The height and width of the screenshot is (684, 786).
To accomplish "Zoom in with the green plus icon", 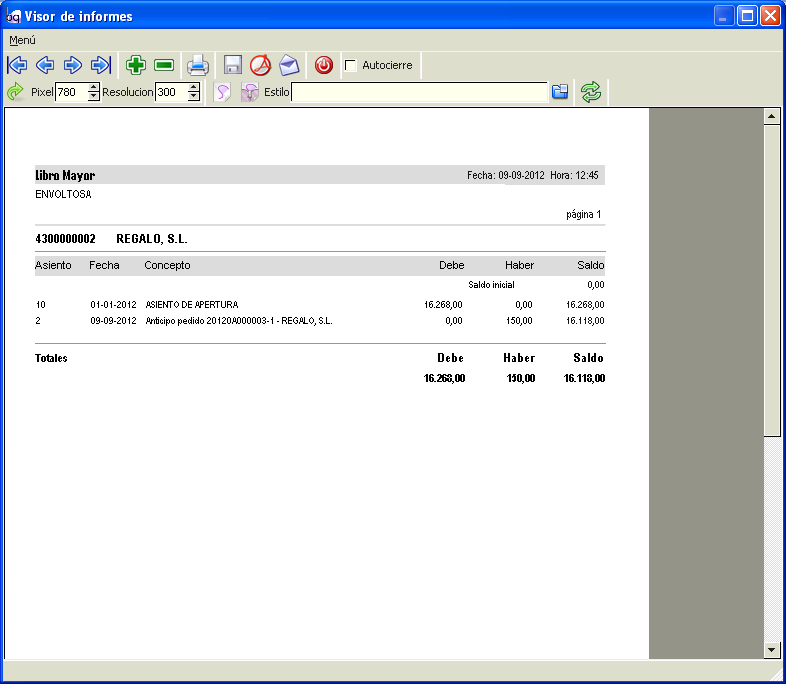I will coord(136,65).
